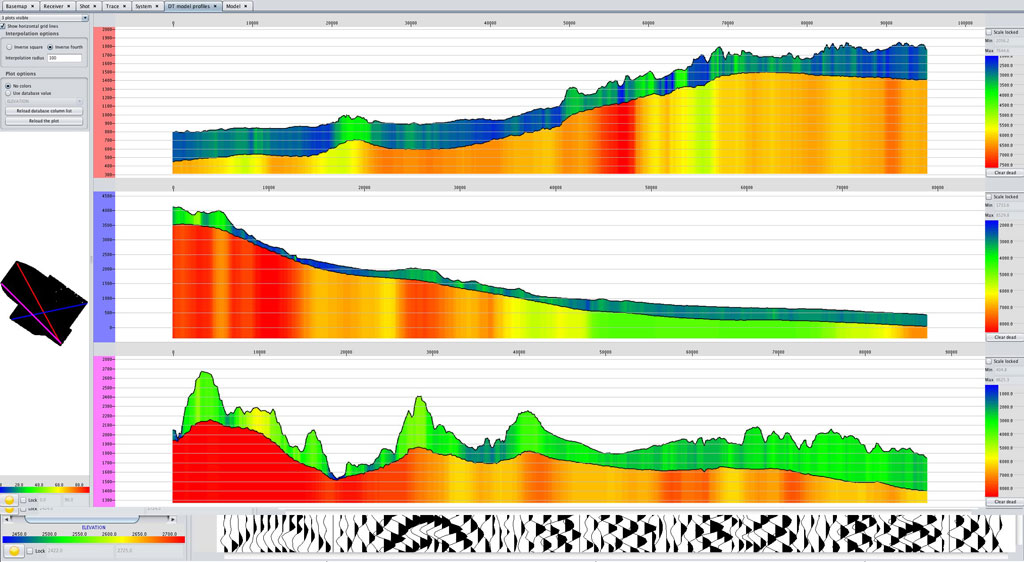Select the Inverse square radio button
The width and height of the screenshot is (1024, 562).
click(x=9, y=47)
